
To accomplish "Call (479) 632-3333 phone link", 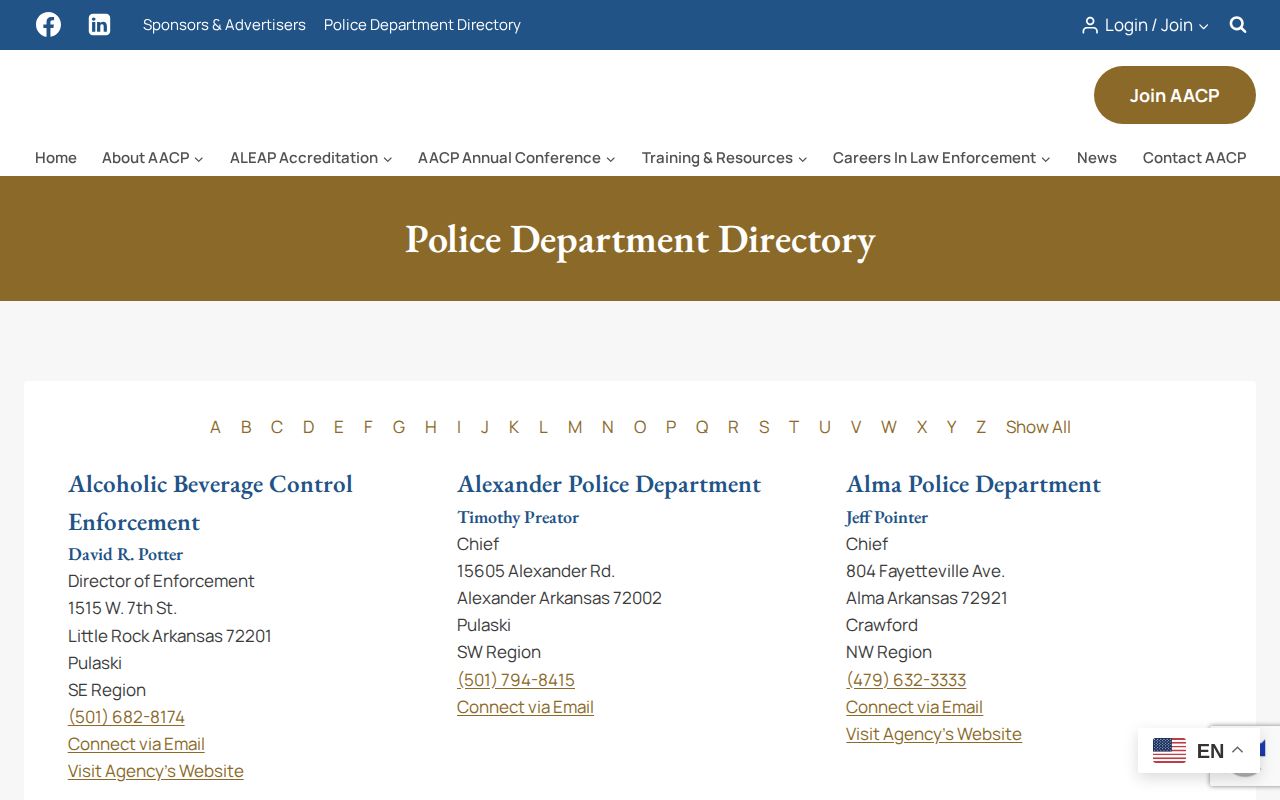I will tap(906, 680).
